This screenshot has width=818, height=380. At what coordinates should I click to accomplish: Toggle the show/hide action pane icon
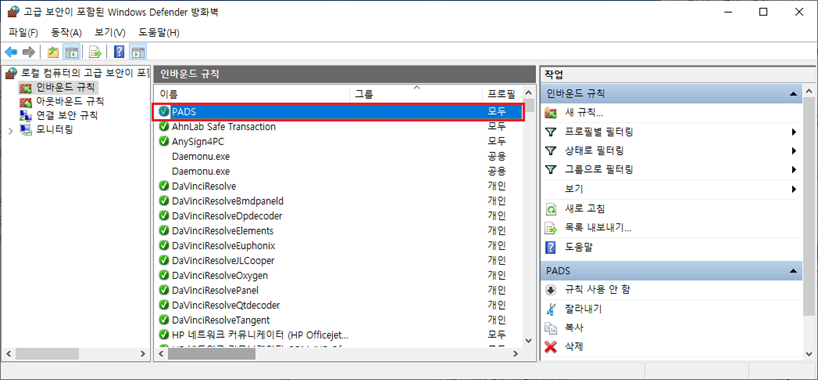pos(138,52)
